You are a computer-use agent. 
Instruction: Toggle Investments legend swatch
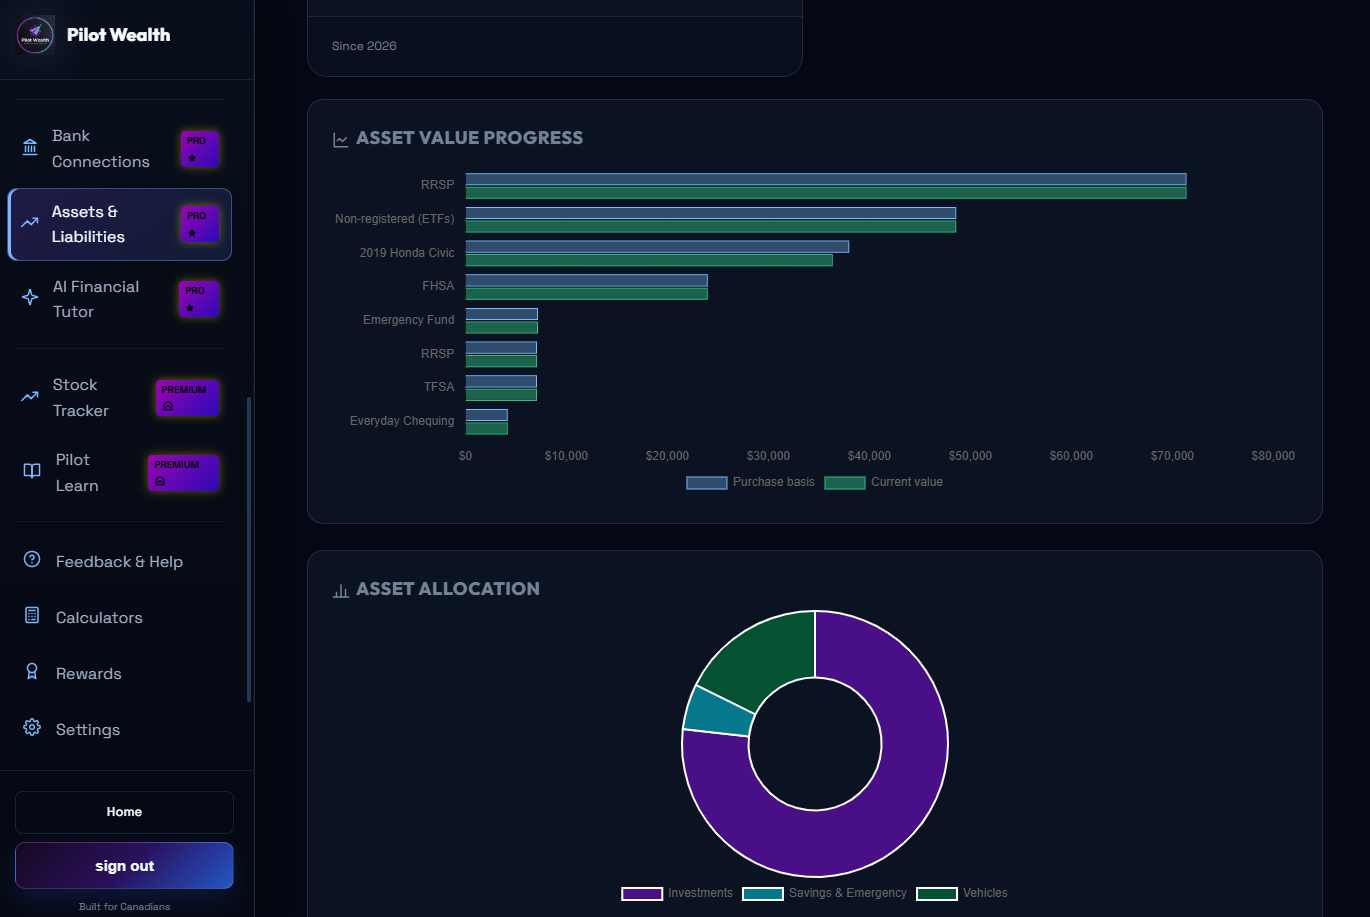(642, 893)
